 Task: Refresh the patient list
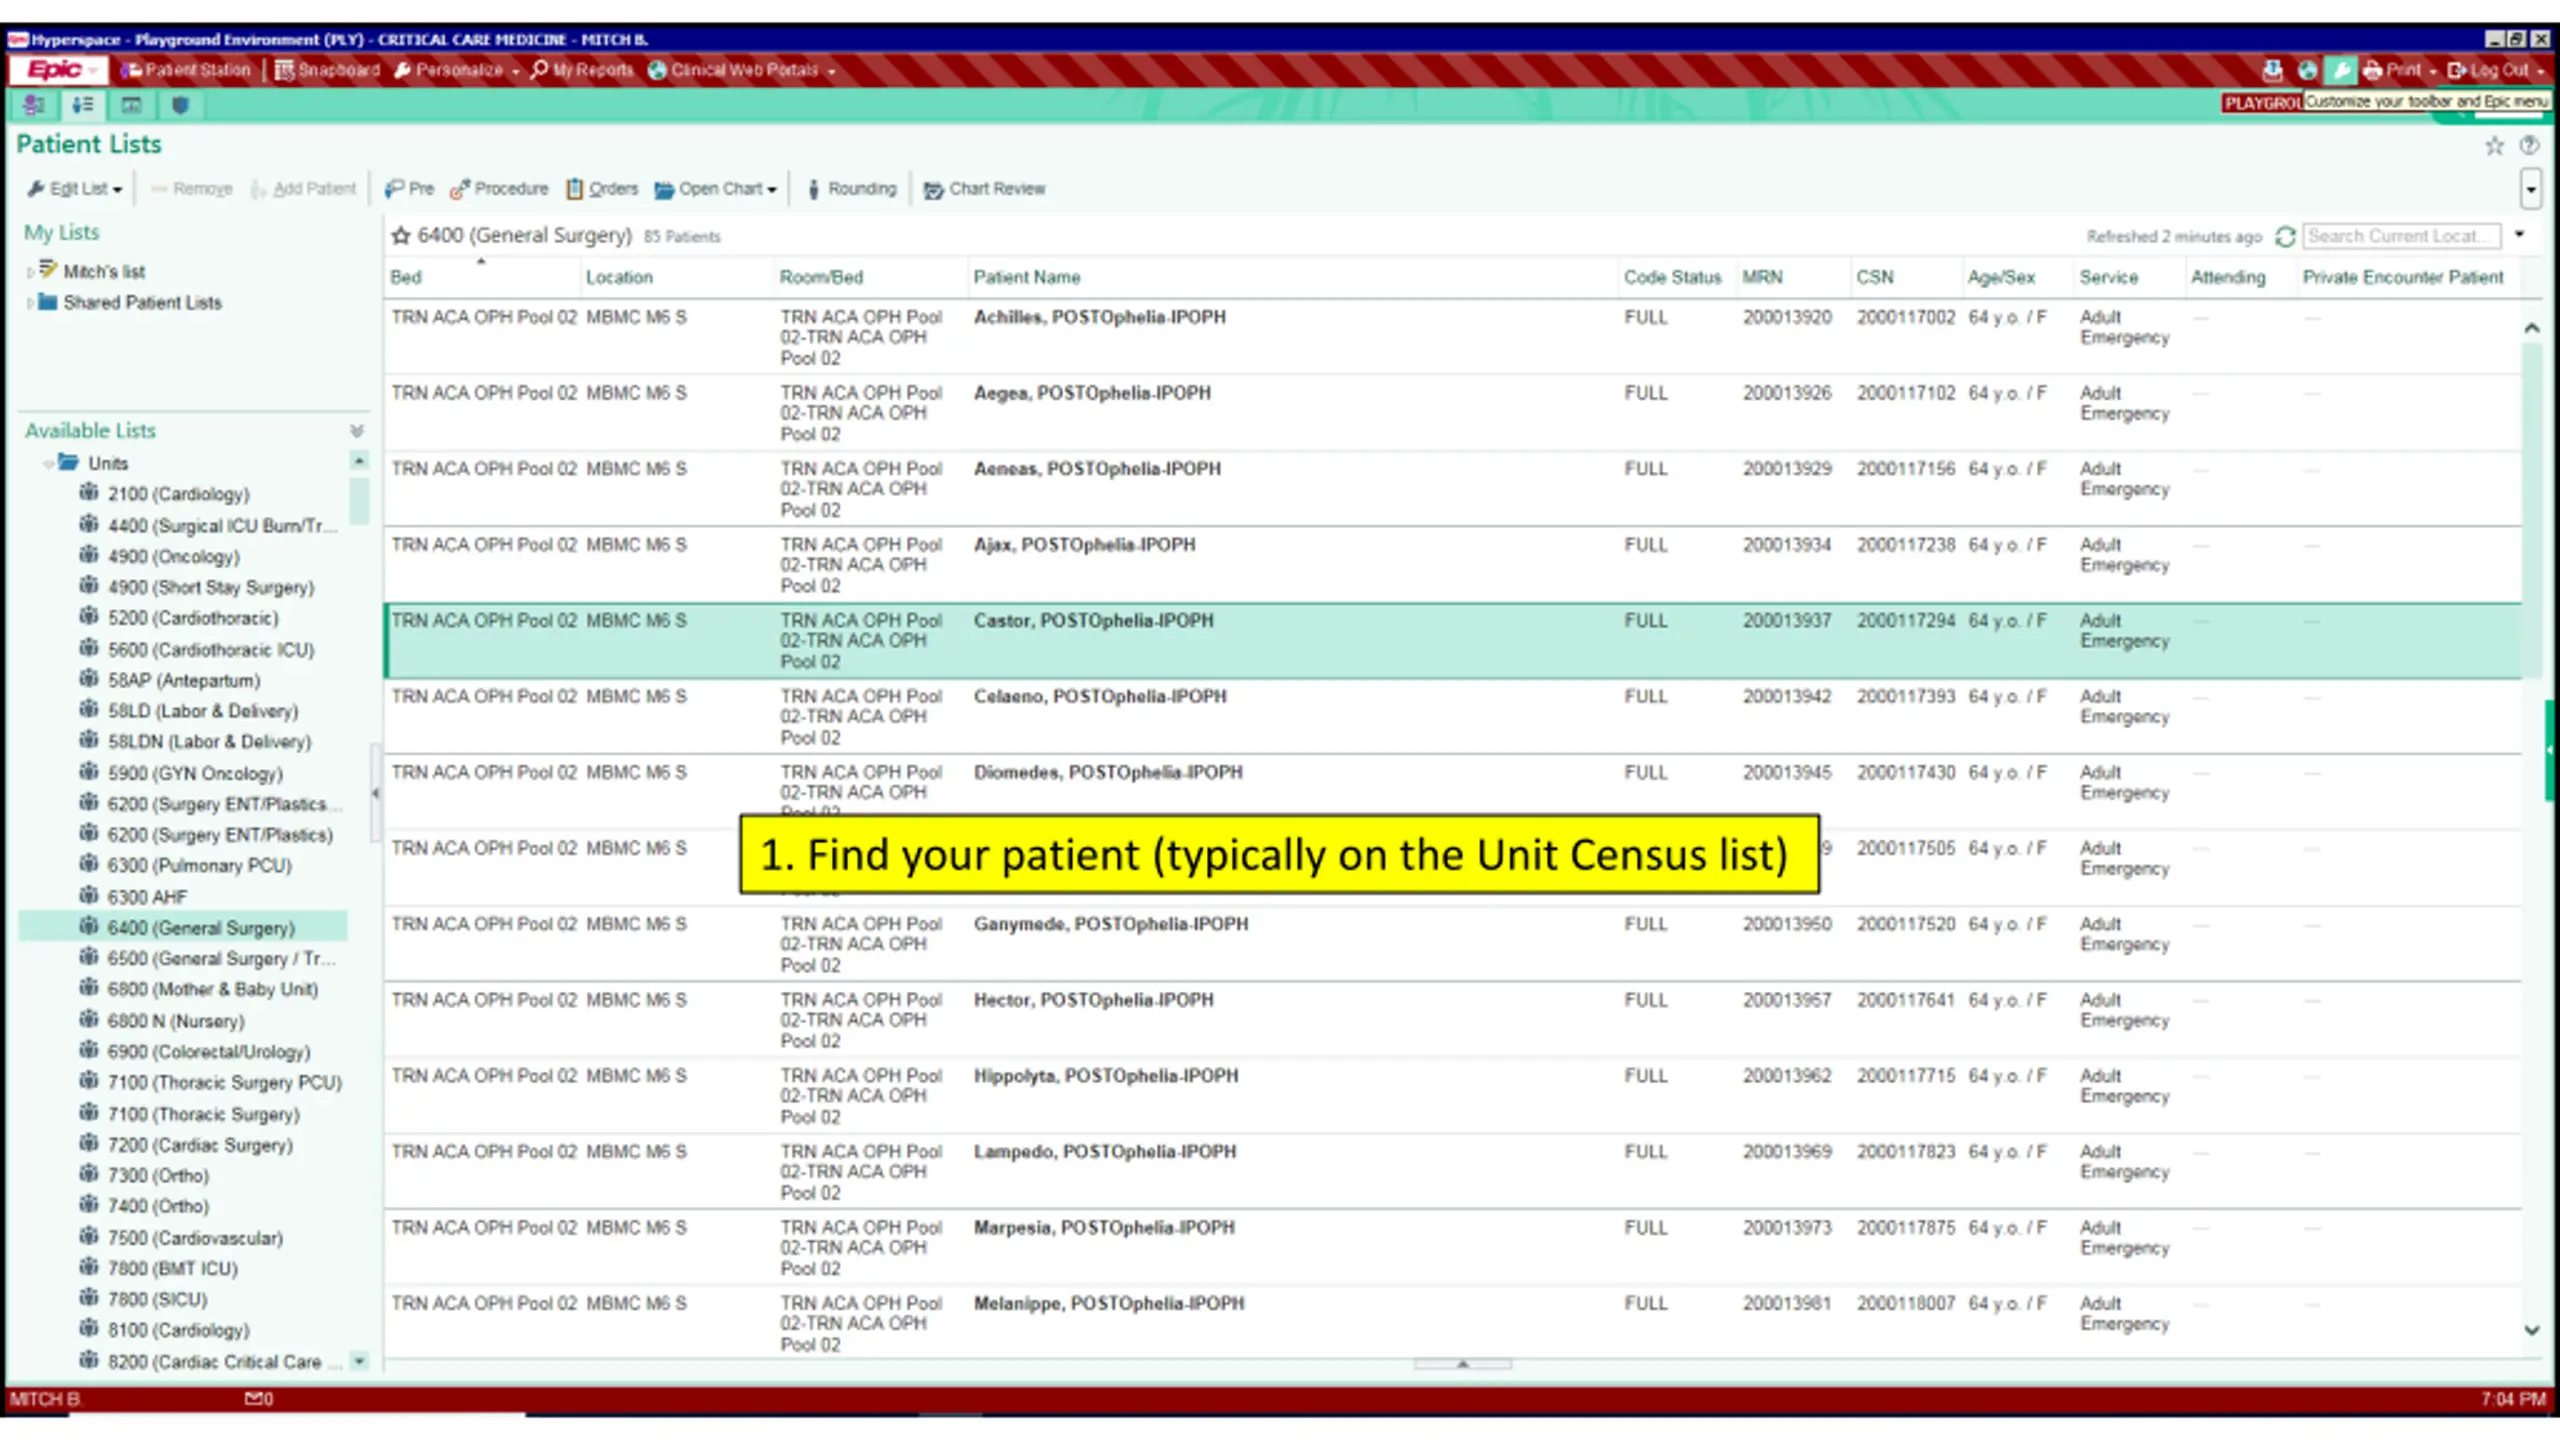click(2284, 236)
